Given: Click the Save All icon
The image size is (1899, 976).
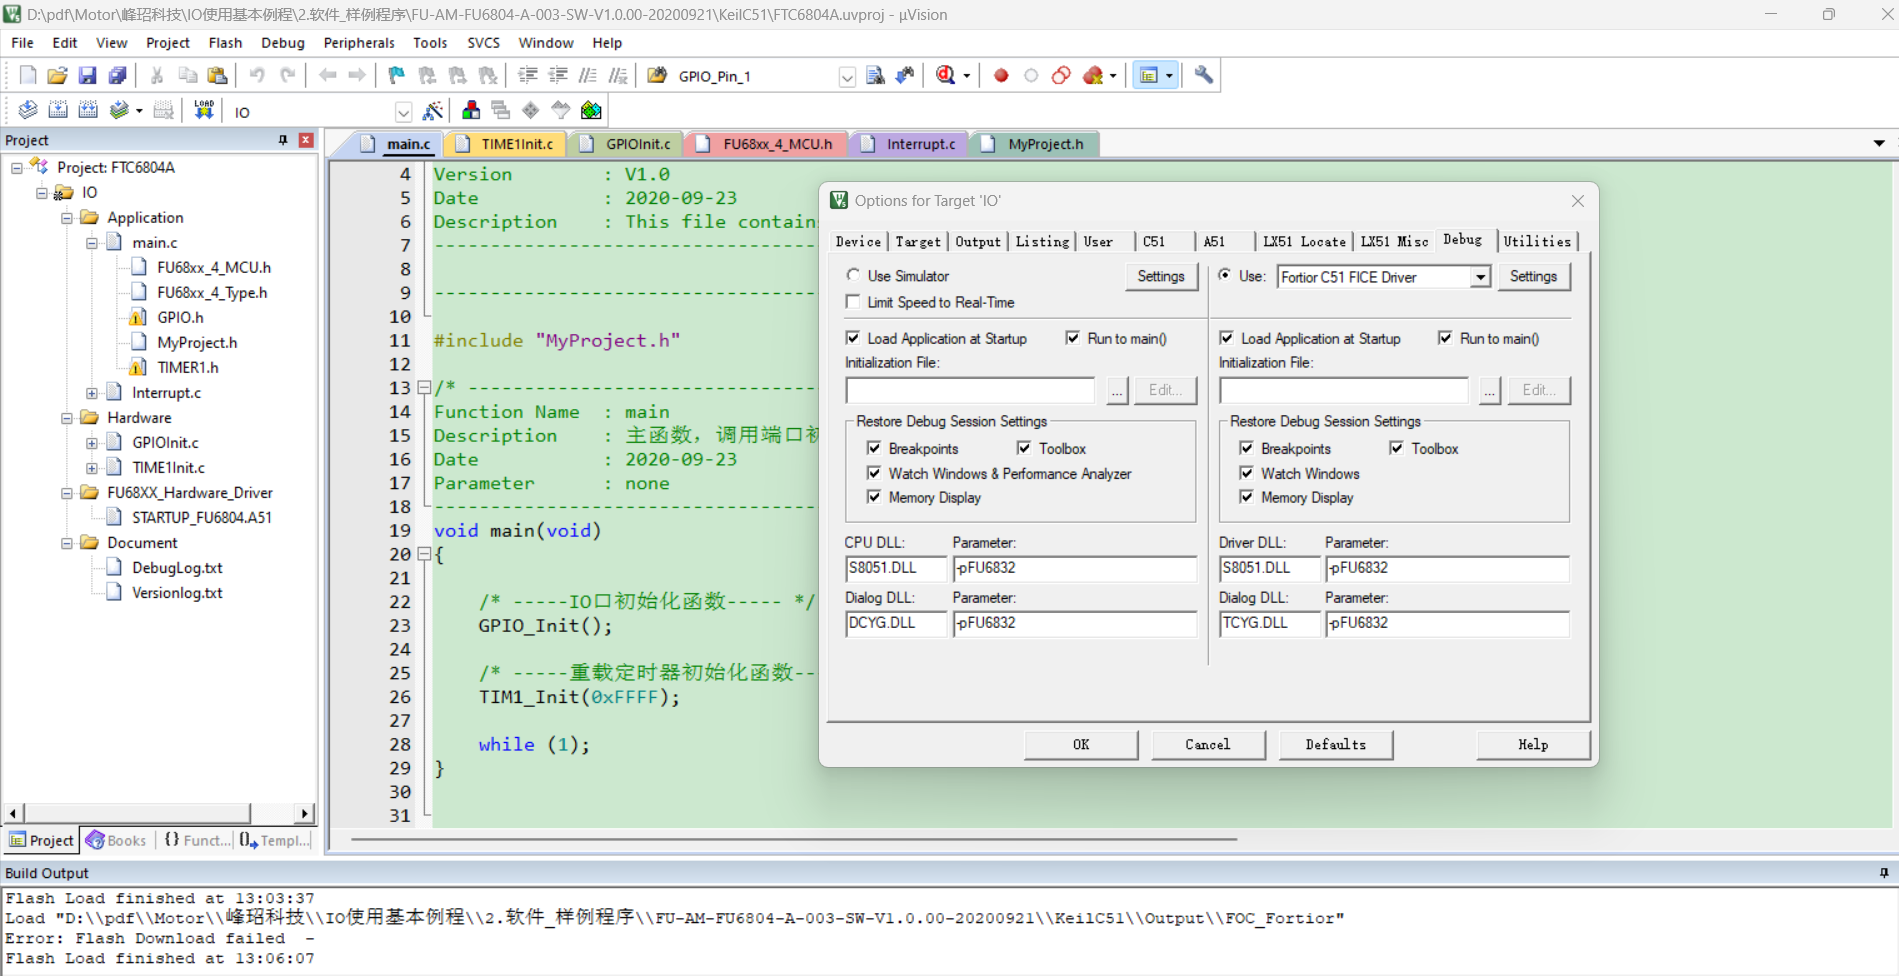Looking at the screenshot, I should coord(118,75).
